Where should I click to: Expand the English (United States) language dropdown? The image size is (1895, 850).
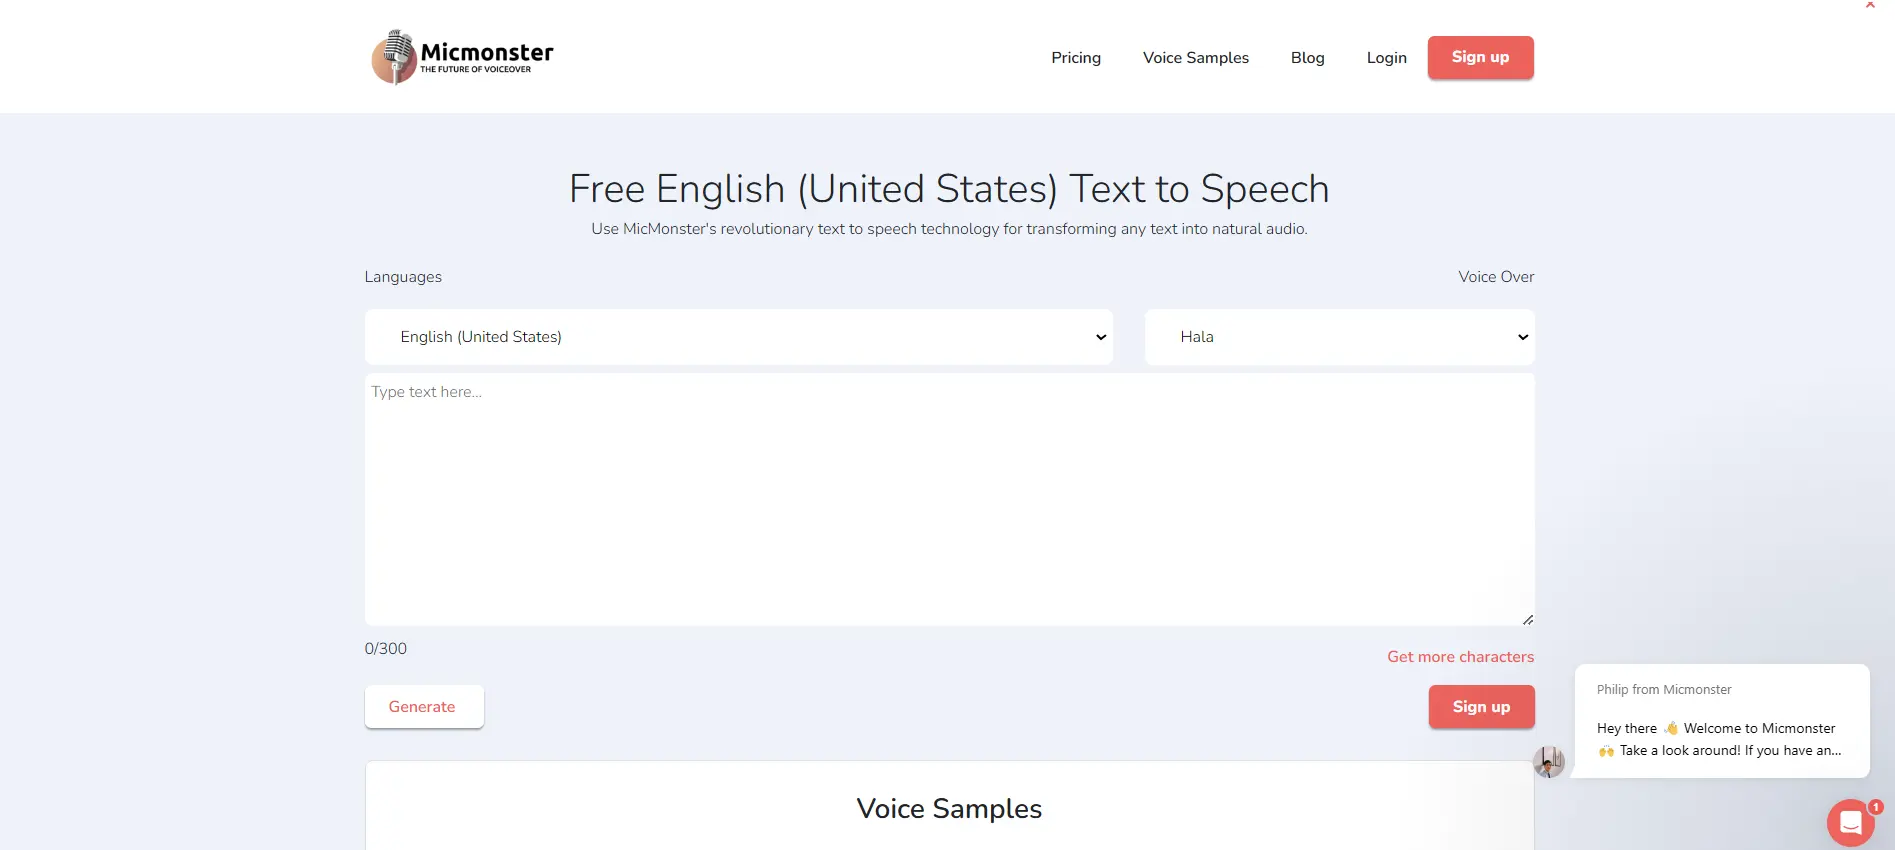point(738,337)
